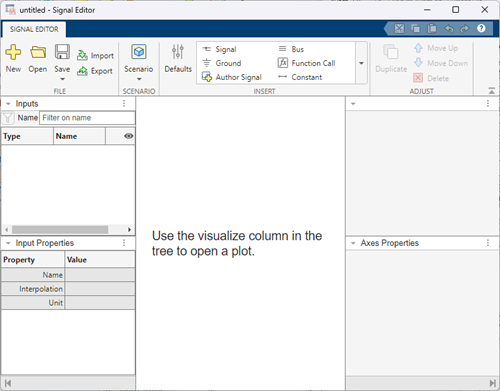Insert a Function Call
Screen dimensions: 500x391
tap(306, 63)
